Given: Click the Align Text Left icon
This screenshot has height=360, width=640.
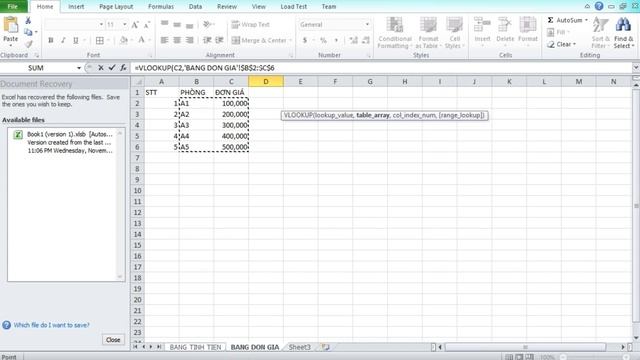Looking at the screenshot, I should click(164, 40).
